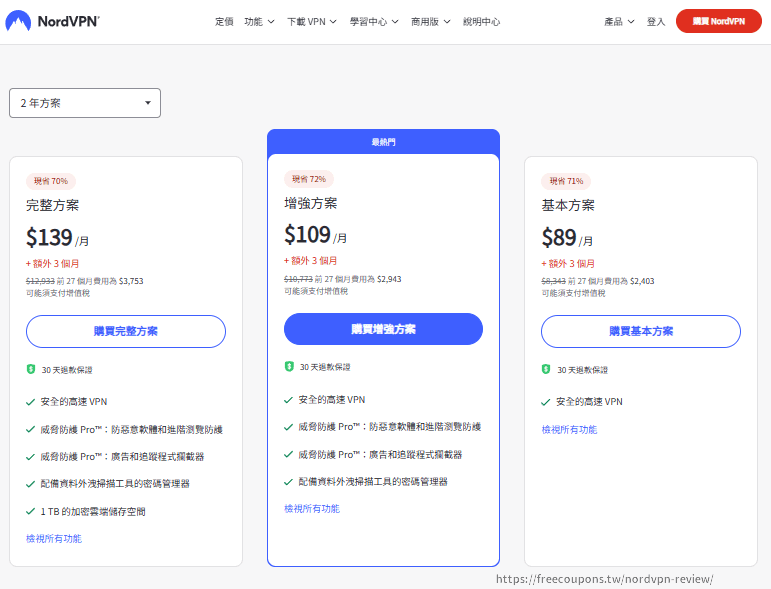Image resolution: width=771 pixels, height=589 pixels.
Task: Click the $89 /月 price
Action: [567, 237]
